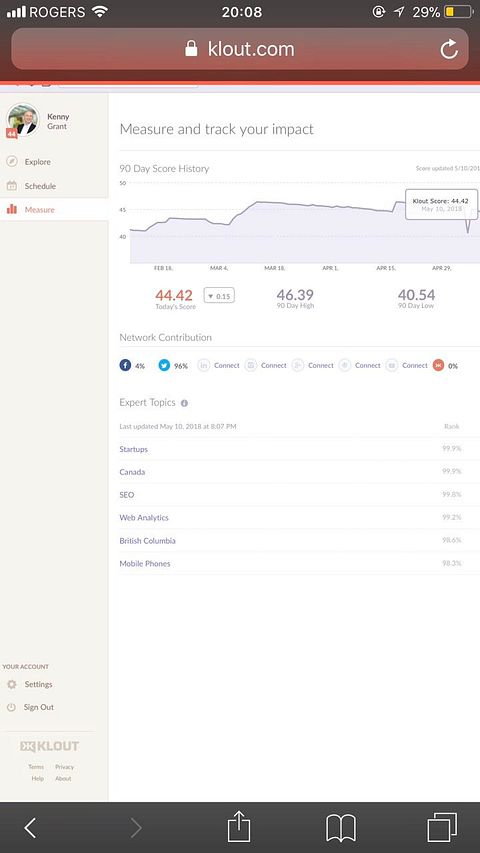Open the Privacy link
This screenshot has height=853, width=480.
[64, 767]
